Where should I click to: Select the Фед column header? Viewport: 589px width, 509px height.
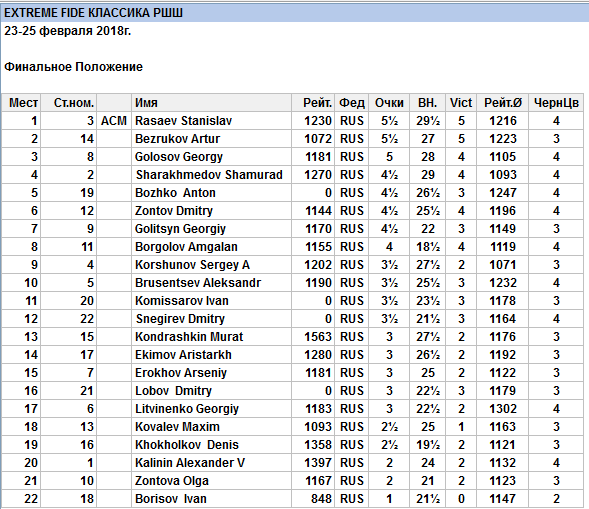coord(352,103)
